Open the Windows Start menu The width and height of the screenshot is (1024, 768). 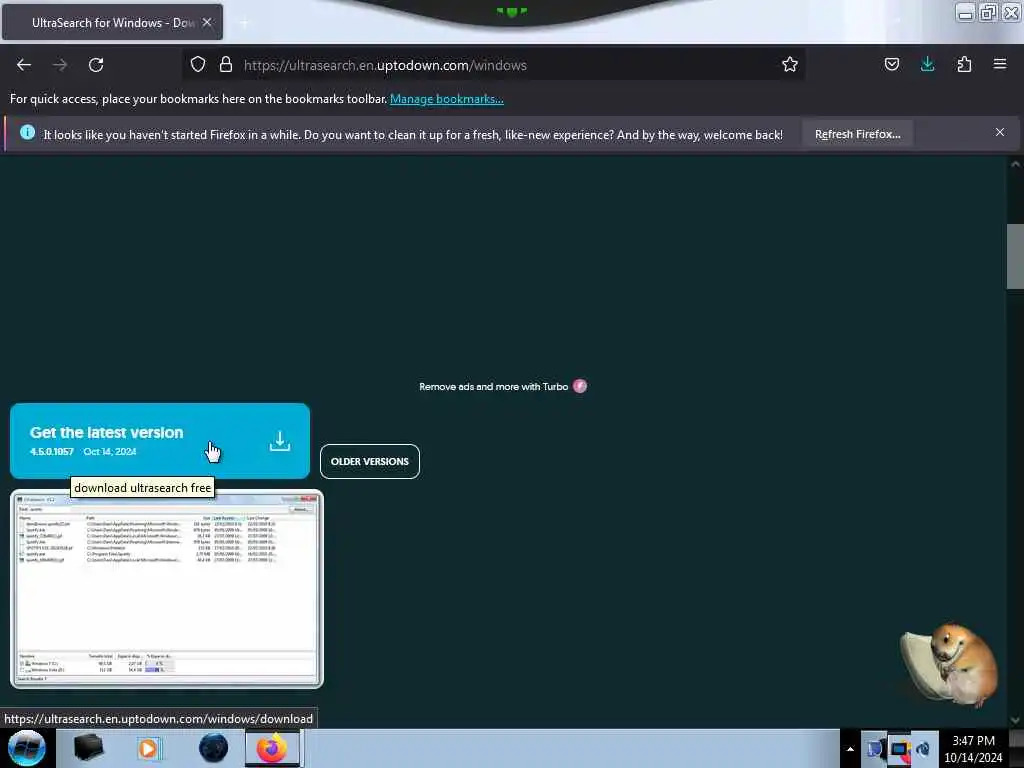coord(27,748)
